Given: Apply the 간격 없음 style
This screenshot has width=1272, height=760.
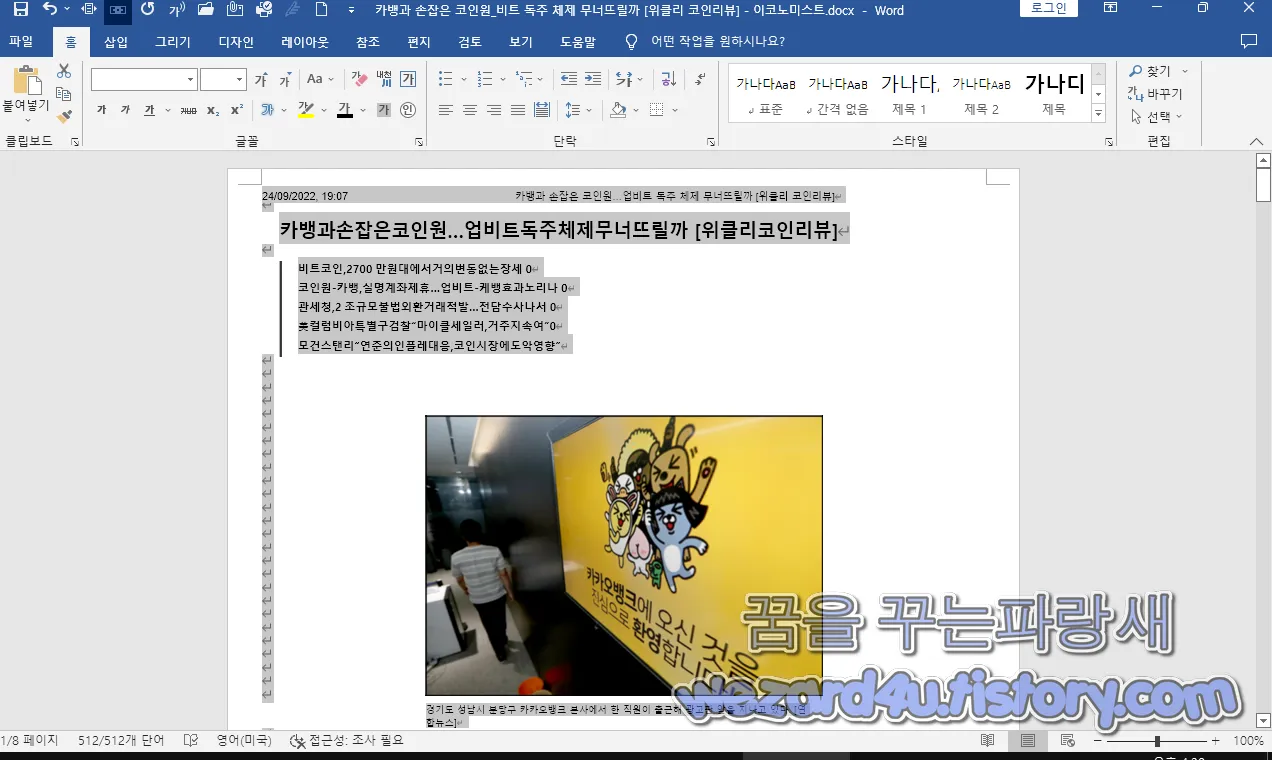Looking at the screenshot, I should pyautogui.click(x=838, y=93).
